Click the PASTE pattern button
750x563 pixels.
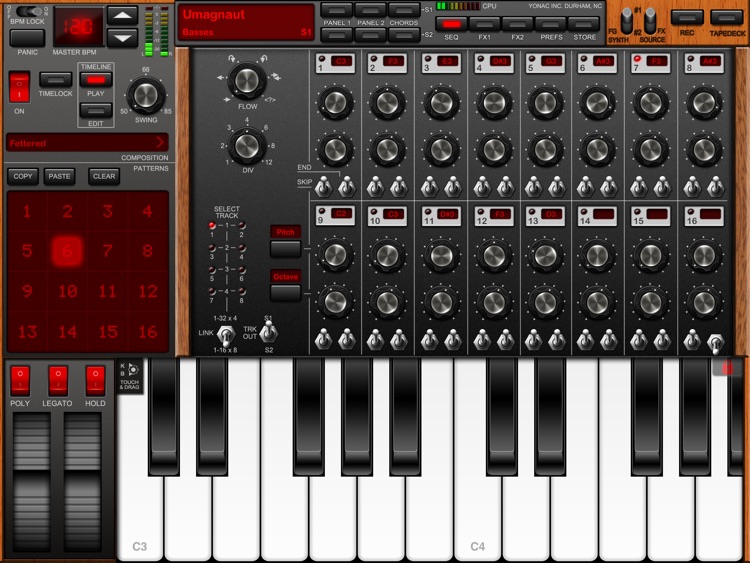pyautogui.click(x=59, y=177)
